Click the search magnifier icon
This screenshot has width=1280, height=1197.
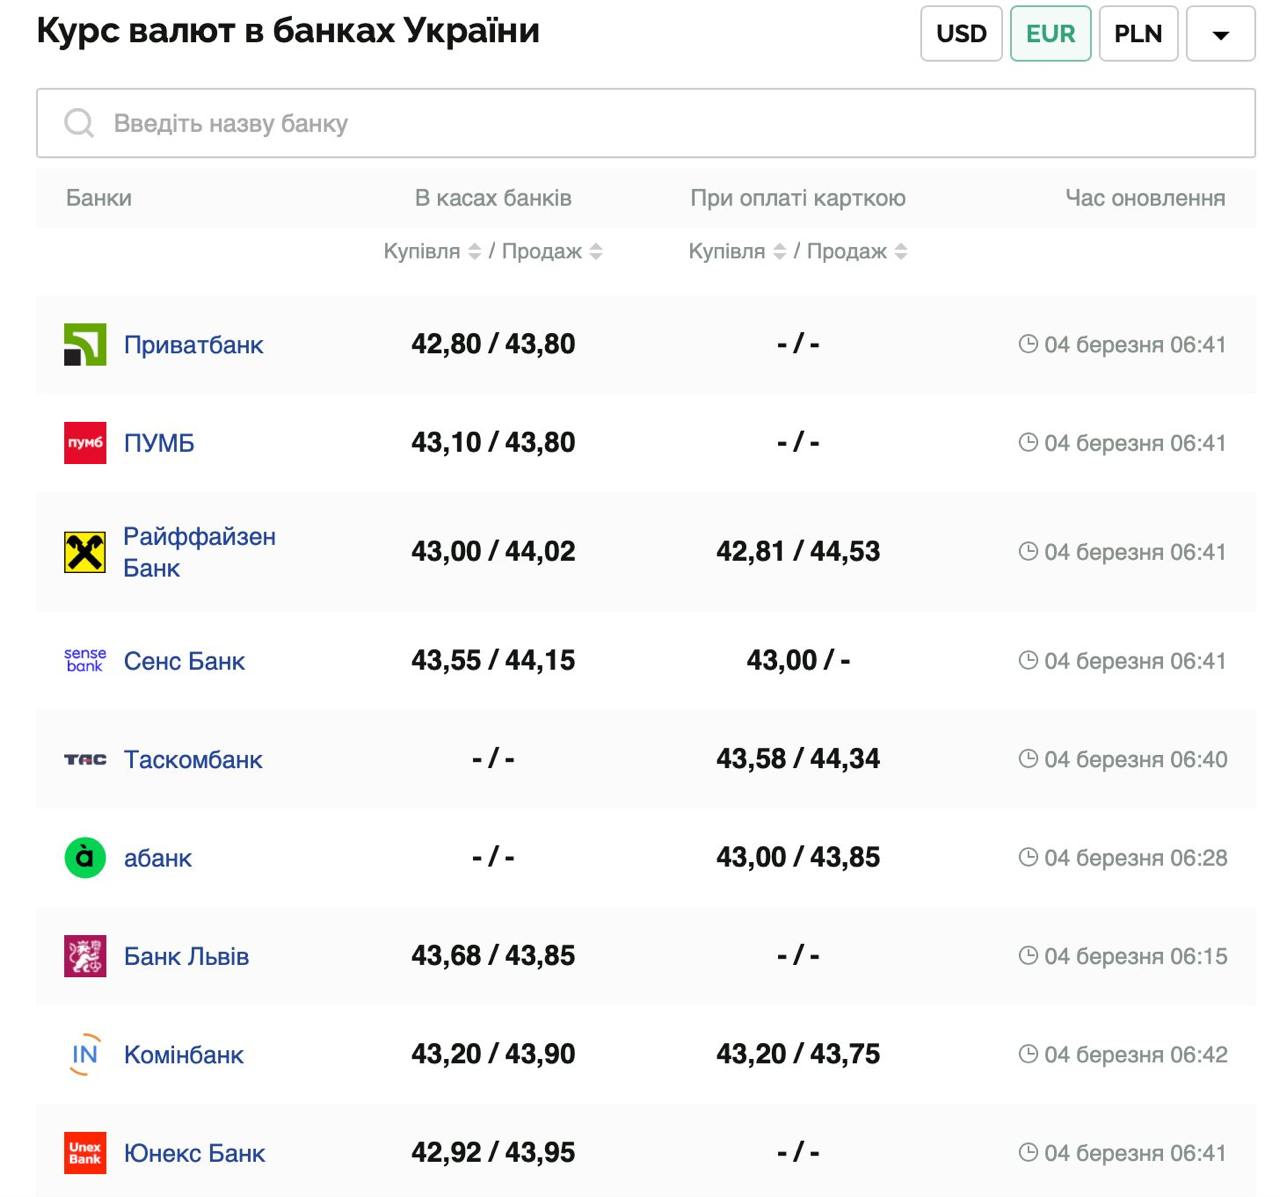79,123
